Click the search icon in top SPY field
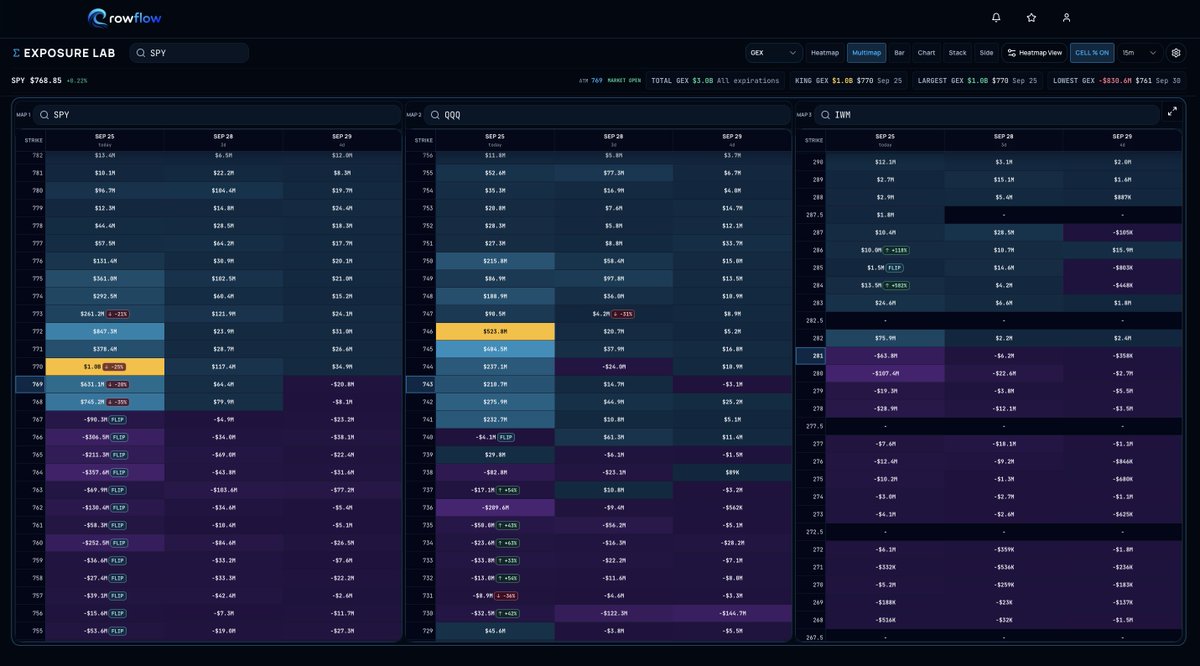 coord(141,53)
